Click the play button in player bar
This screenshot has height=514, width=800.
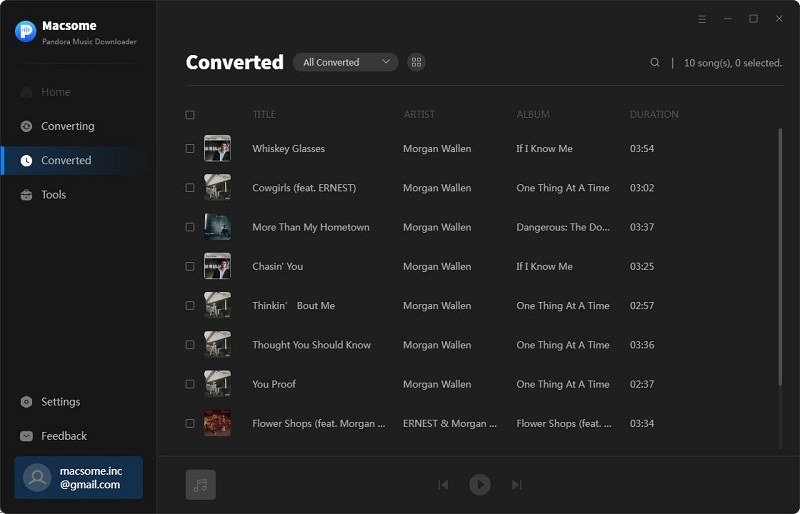coord(480,484)
